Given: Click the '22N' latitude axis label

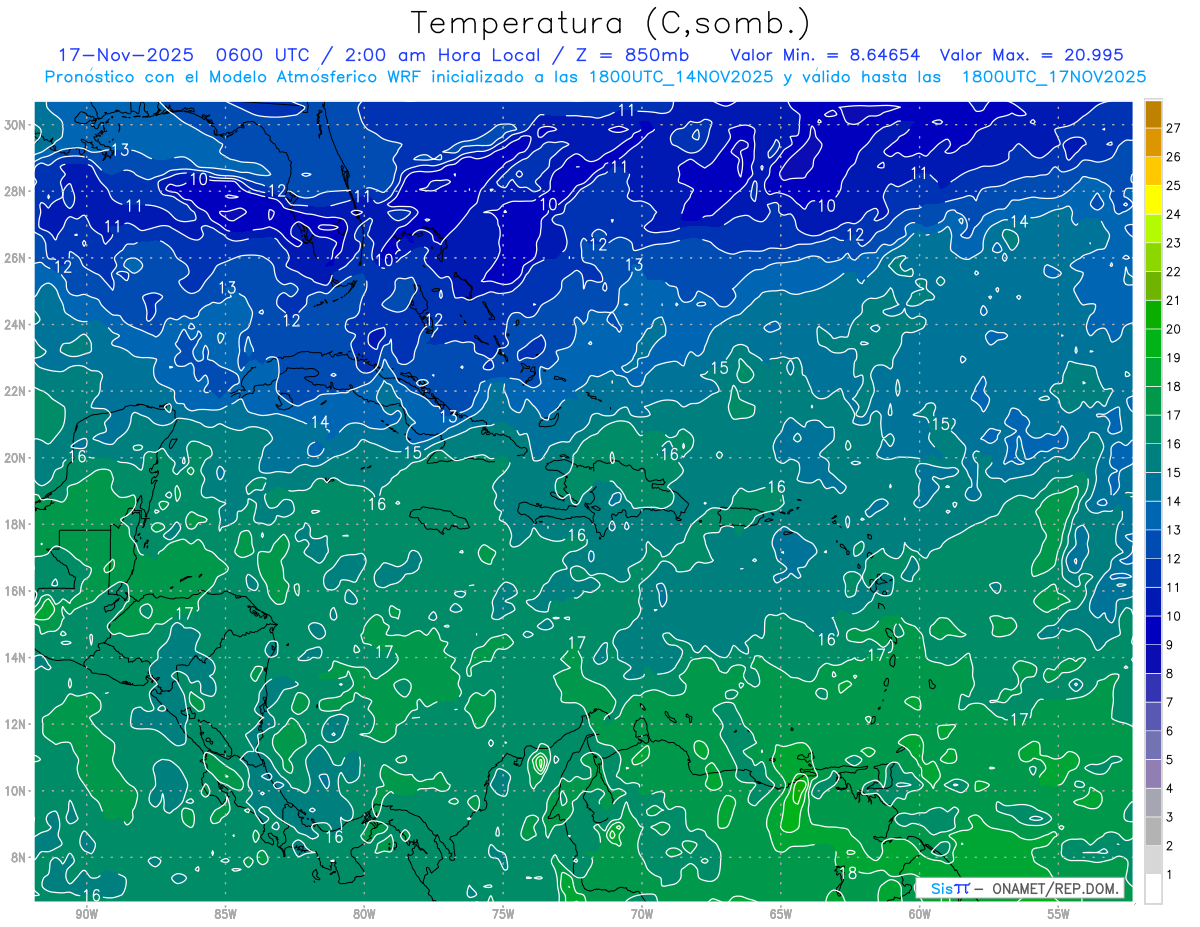Looking at the screenshot, I should (16, 391).
